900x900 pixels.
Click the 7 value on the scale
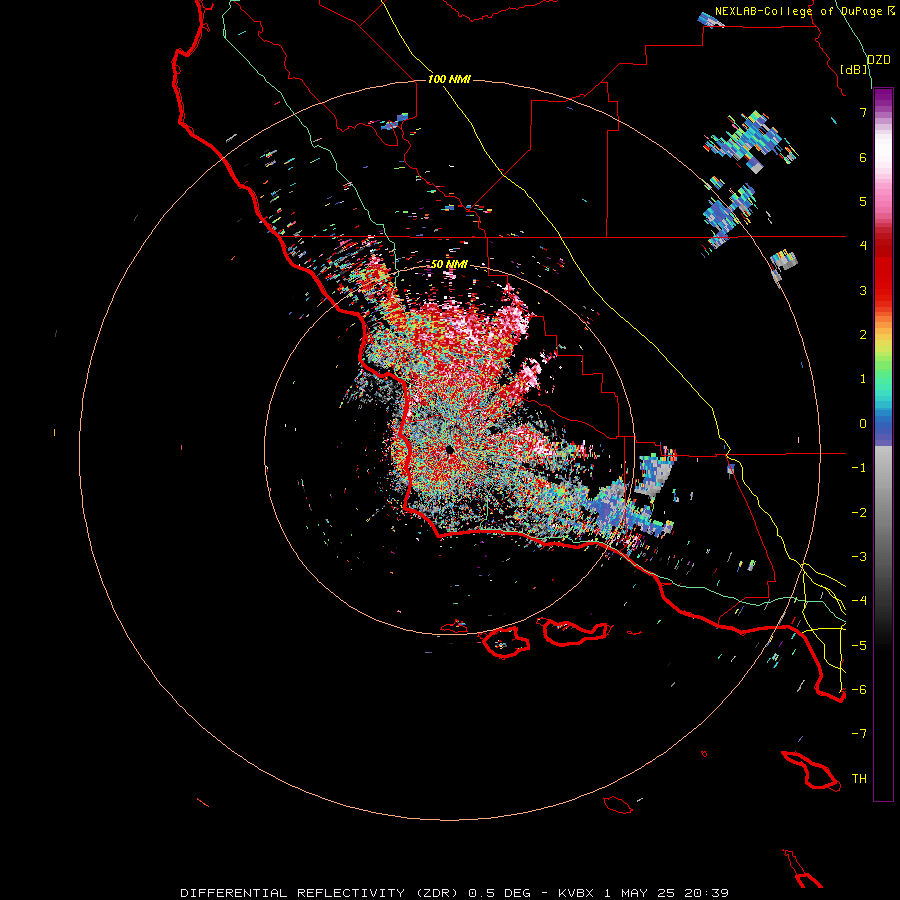[863, 112]
